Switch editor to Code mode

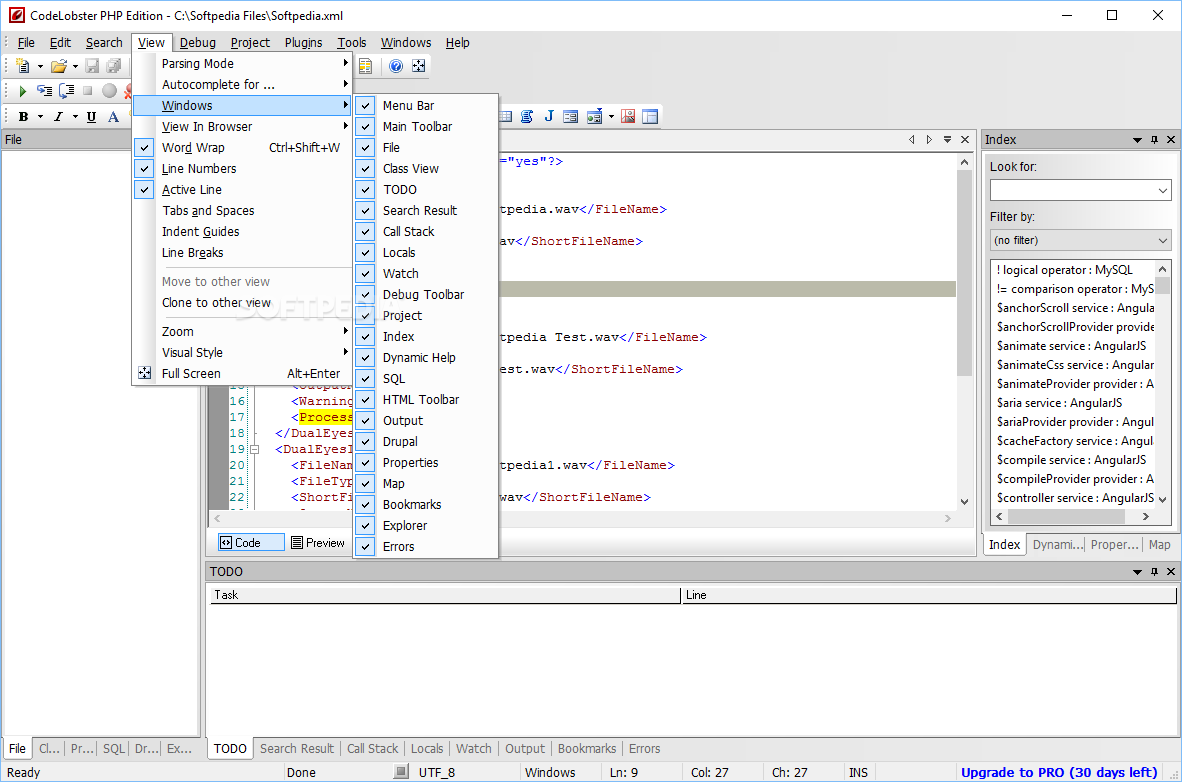pos(251,542)
